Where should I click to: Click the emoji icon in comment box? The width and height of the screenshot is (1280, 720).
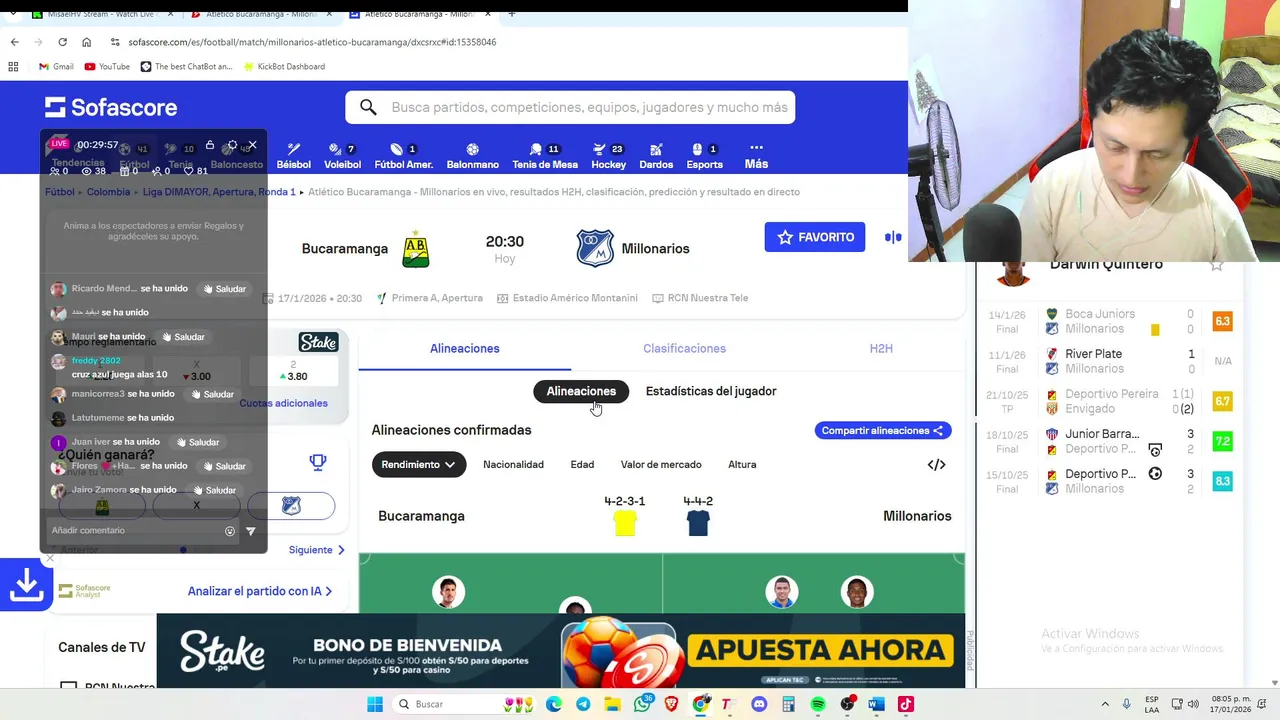(x=230, y=531)
